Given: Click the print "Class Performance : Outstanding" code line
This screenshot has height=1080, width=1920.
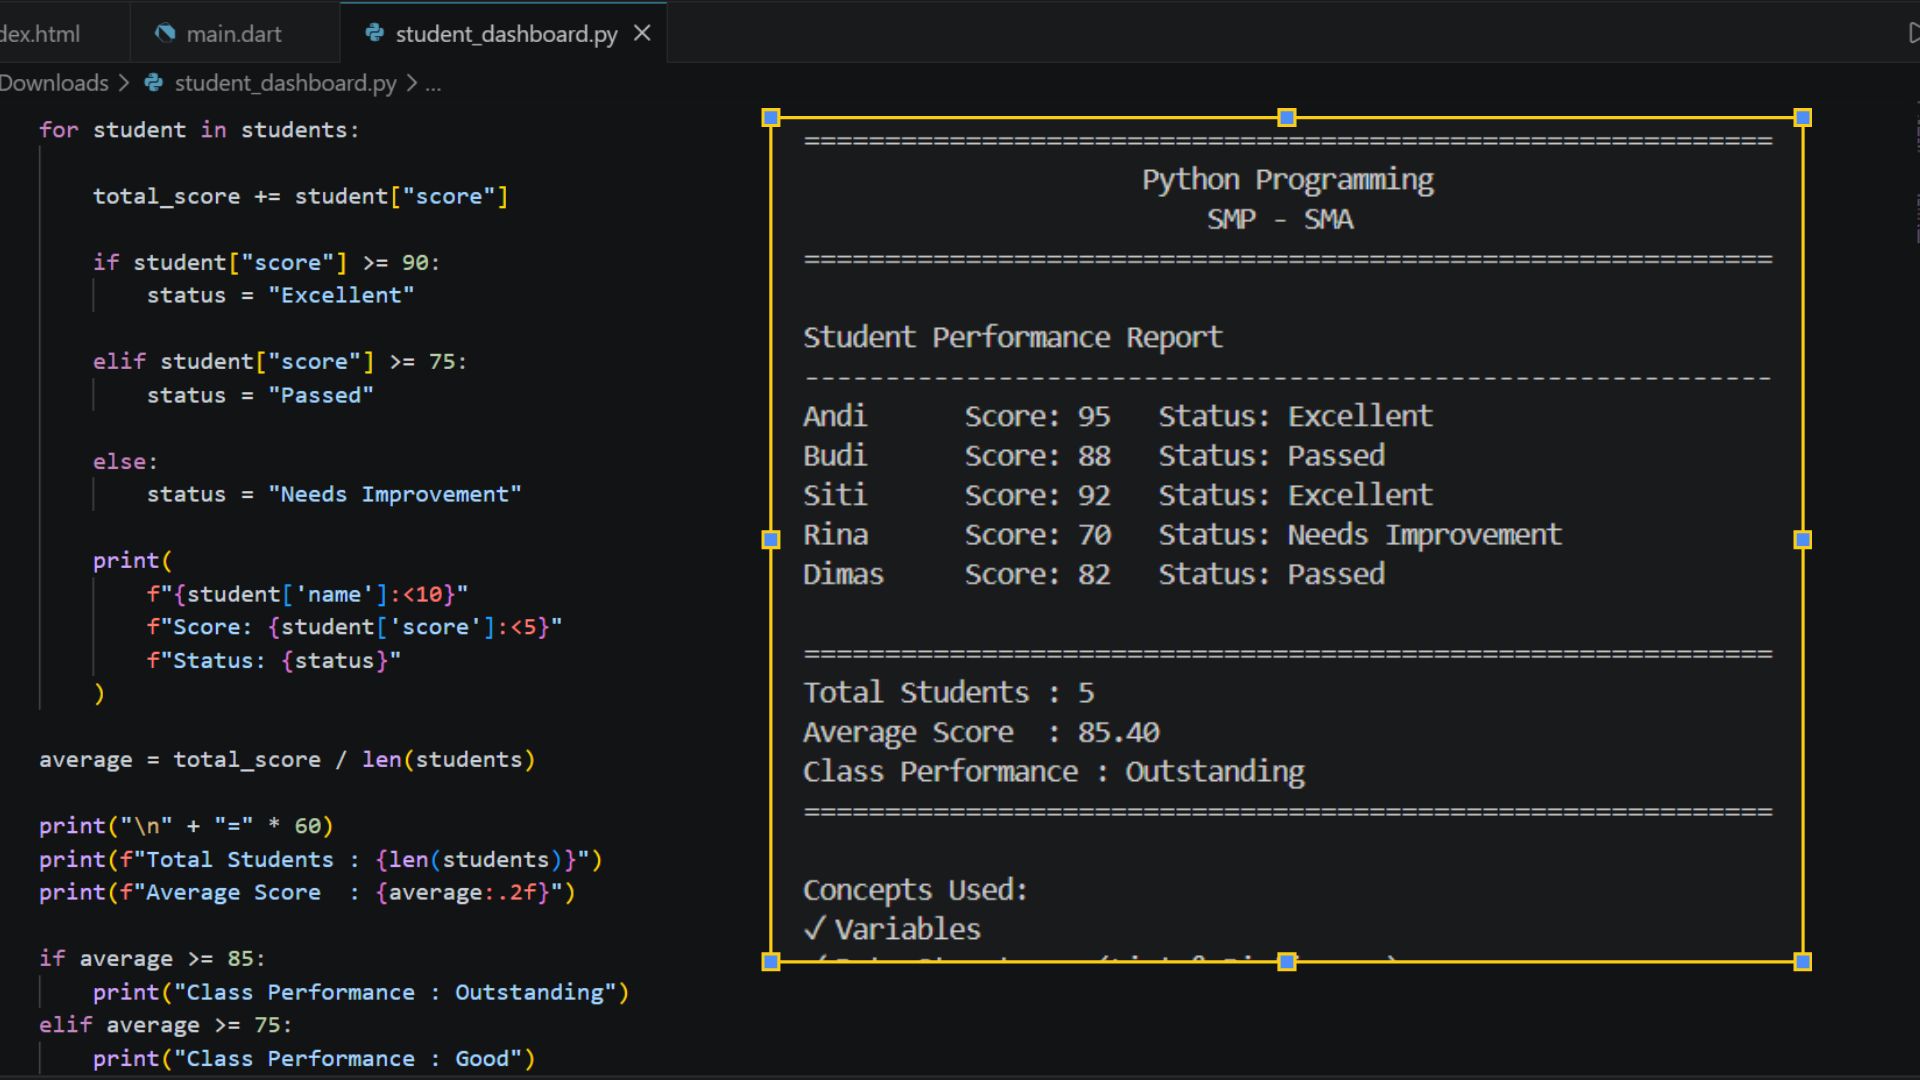Looking at the screenshot, I should 361,992.
